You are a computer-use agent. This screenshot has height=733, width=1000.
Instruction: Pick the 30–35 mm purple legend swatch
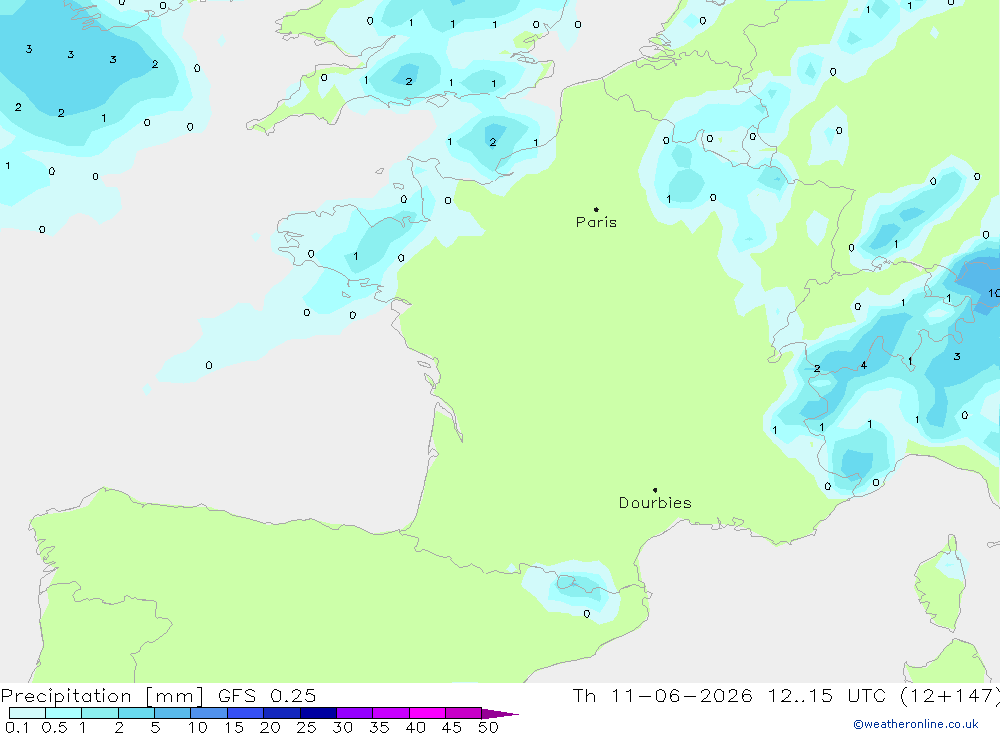click(x=355, y=713)
